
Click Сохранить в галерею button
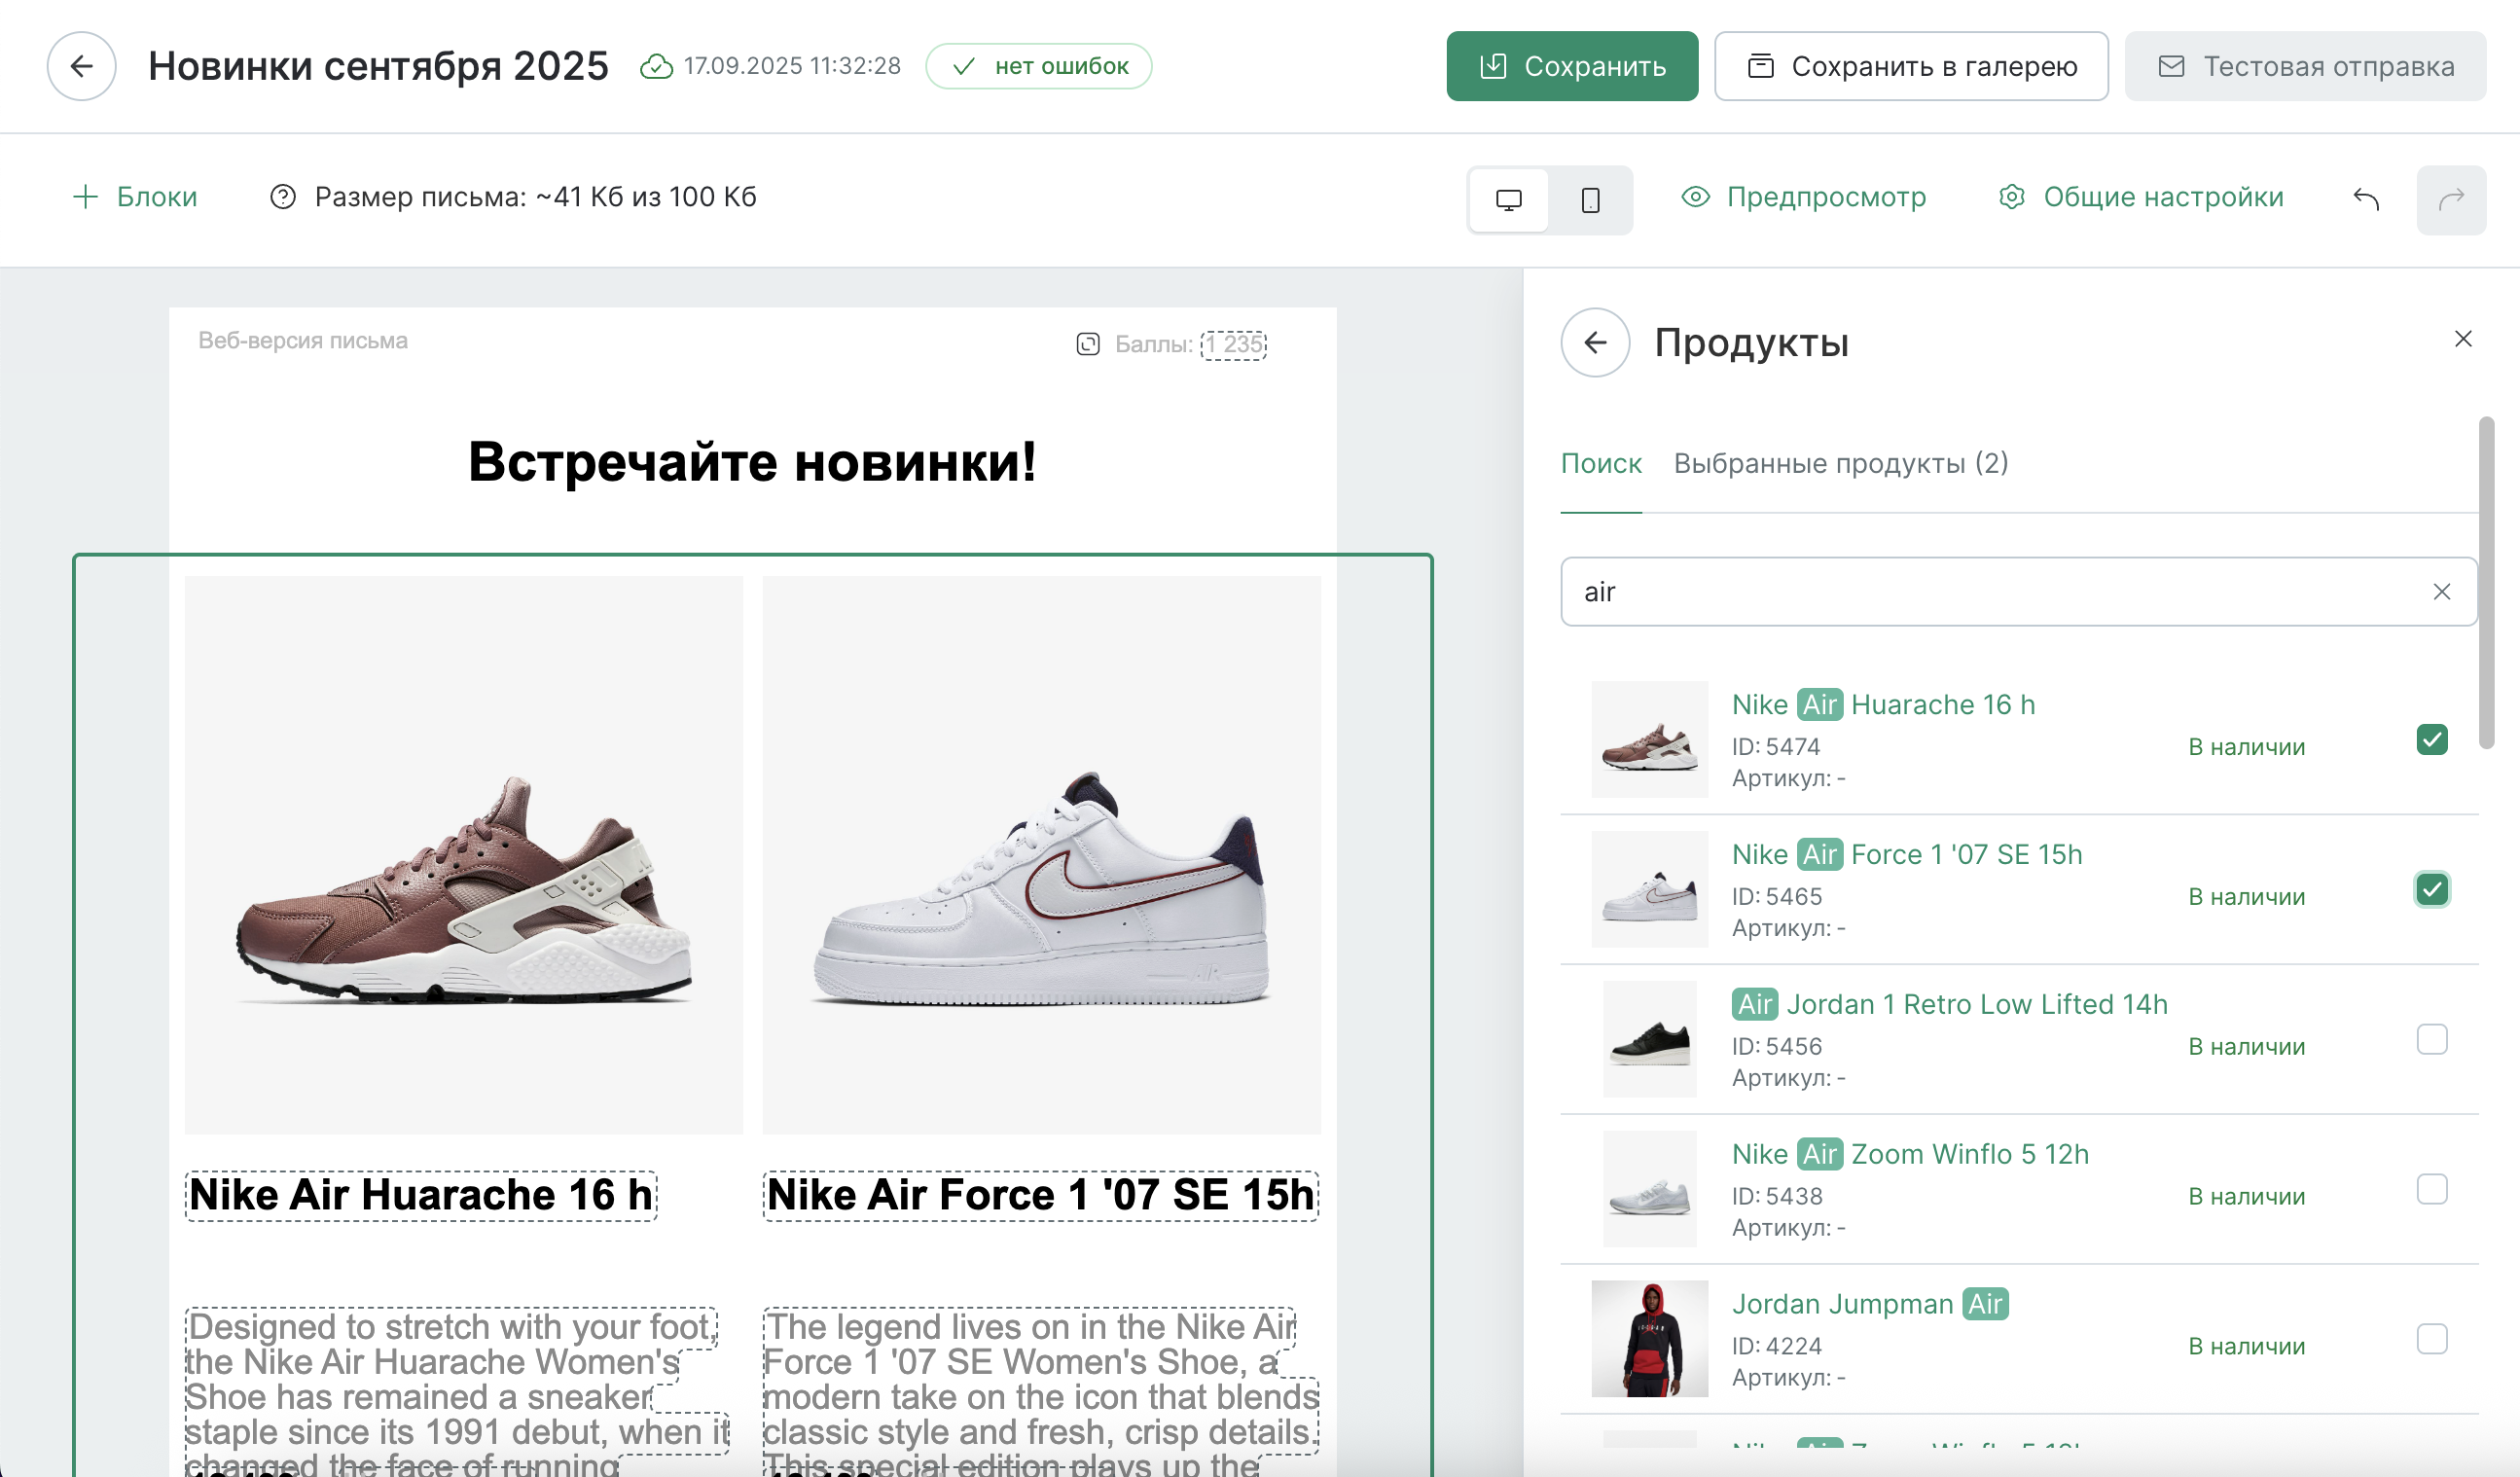coord(1911,66)
